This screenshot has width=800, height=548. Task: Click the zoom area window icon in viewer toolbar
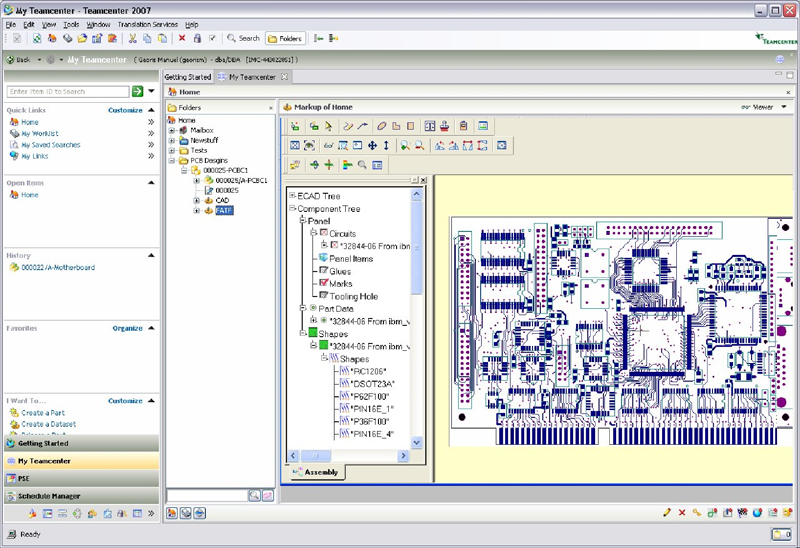[343, 145]
